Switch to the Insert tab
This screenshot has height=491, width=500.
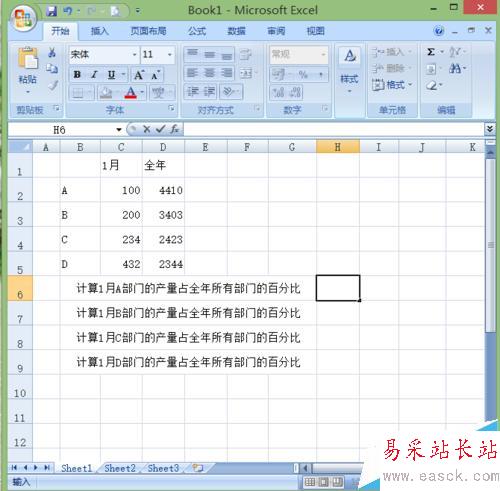[100, 31]
